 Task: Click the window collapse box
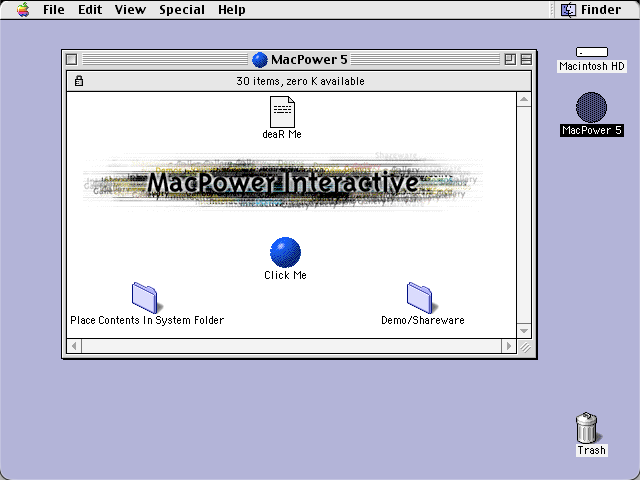(x=526, y=60)
